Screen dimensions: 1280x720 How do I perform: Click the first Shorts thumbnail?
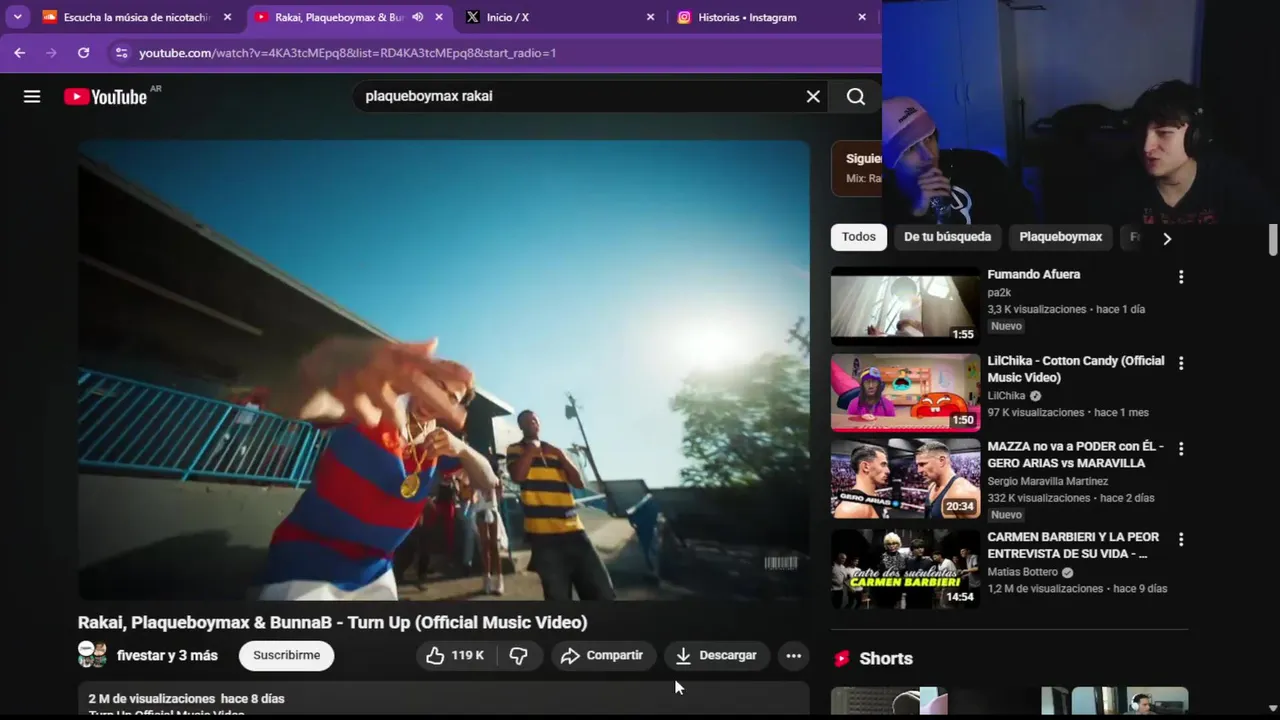pos(889,701)
